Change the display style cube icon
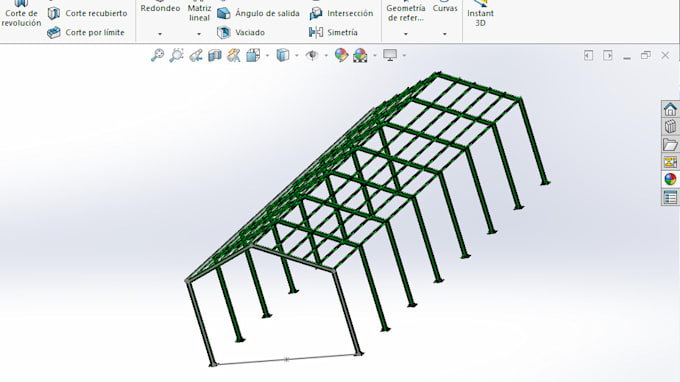Viewport: 680px width, 382px height. click(x=283, y=56)
